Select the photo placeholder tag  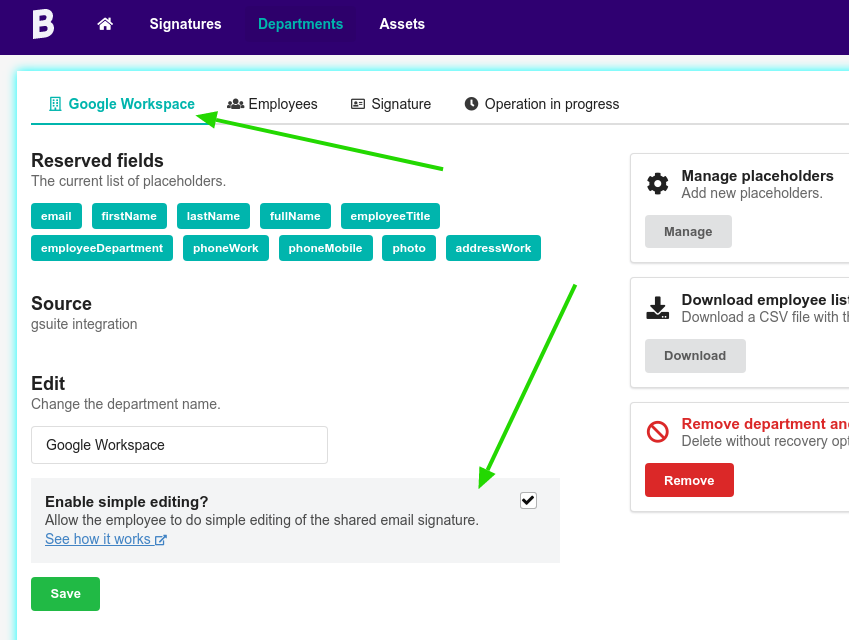pyautogui.click(x=409, y=248)
